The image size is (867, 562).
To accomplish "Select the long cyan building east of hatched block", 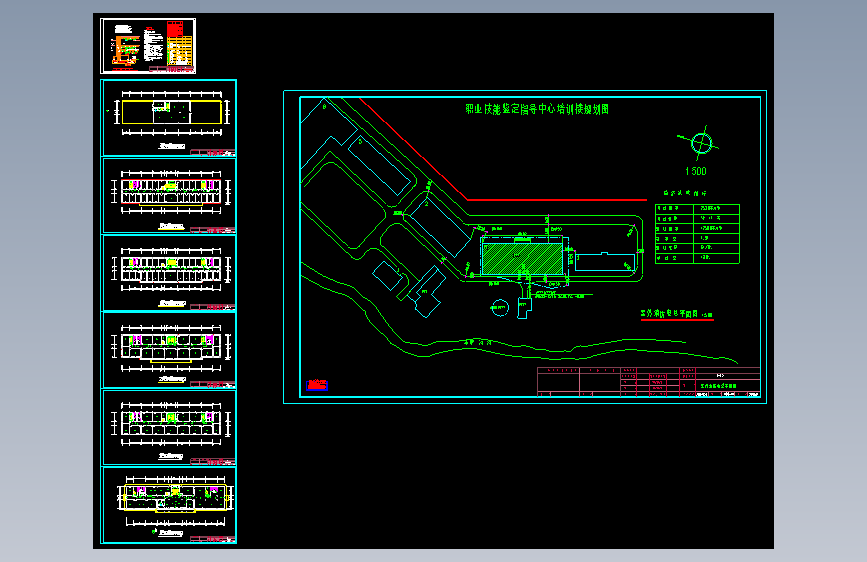I will [605, 262].
